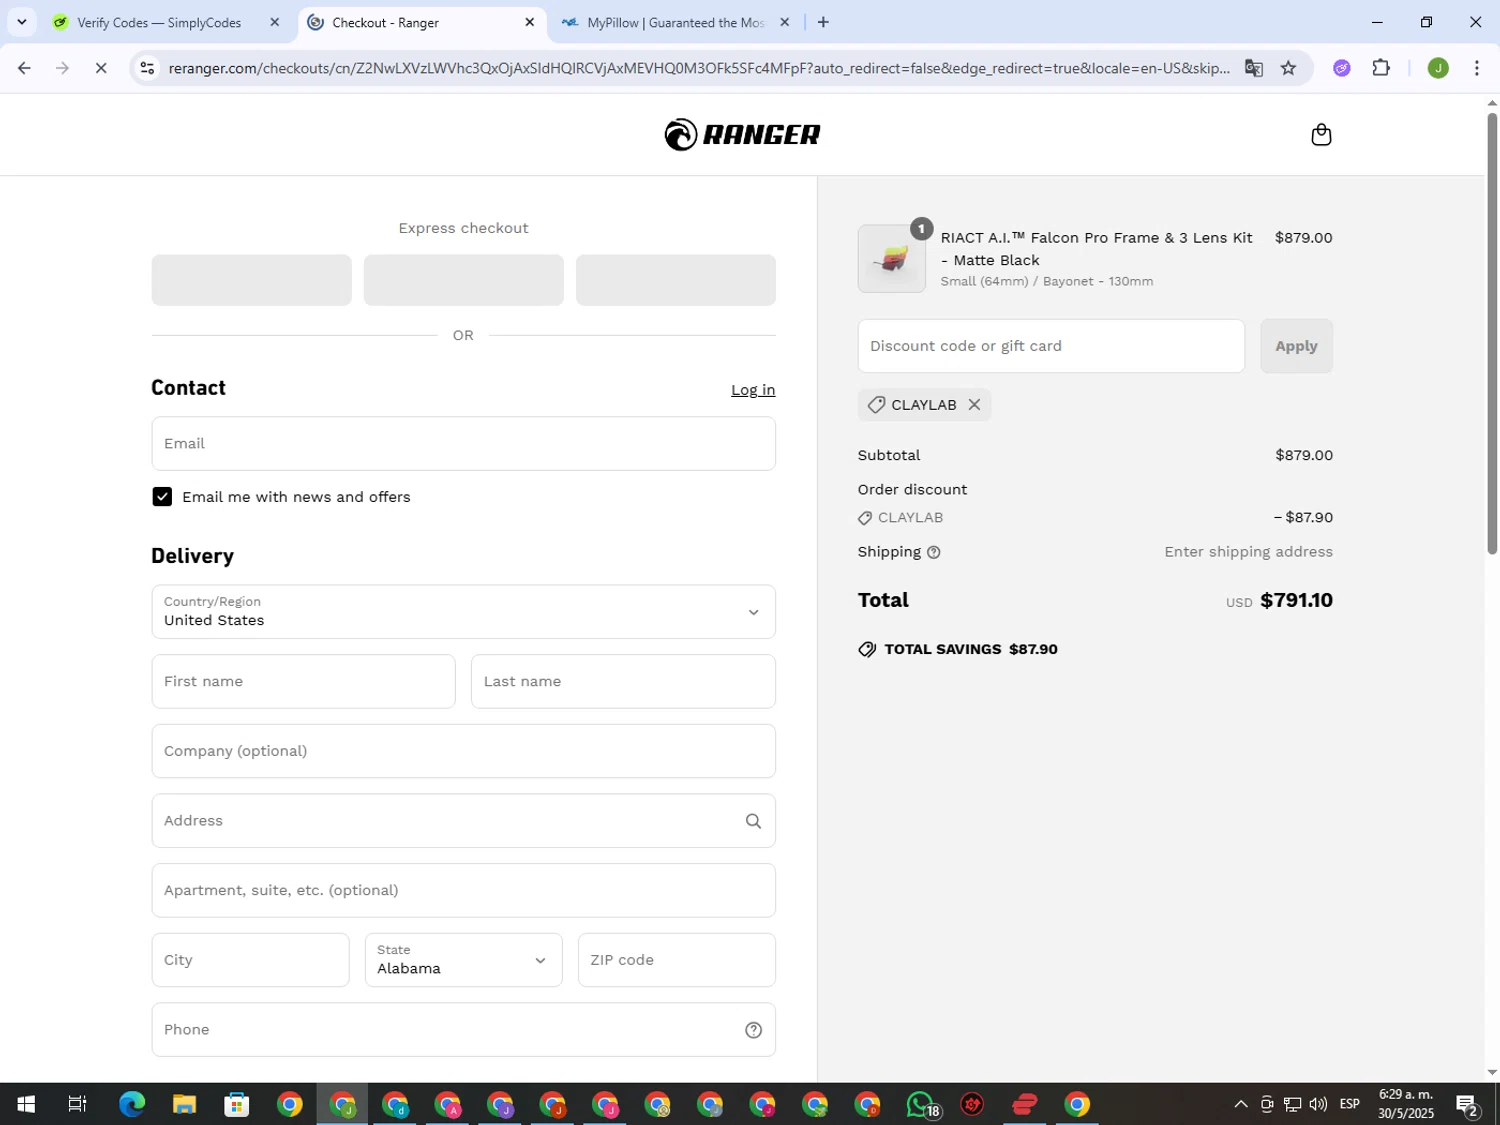
Task: Open the Windows Start menu
Action: pyautogui.click(x=26, y=1104)
